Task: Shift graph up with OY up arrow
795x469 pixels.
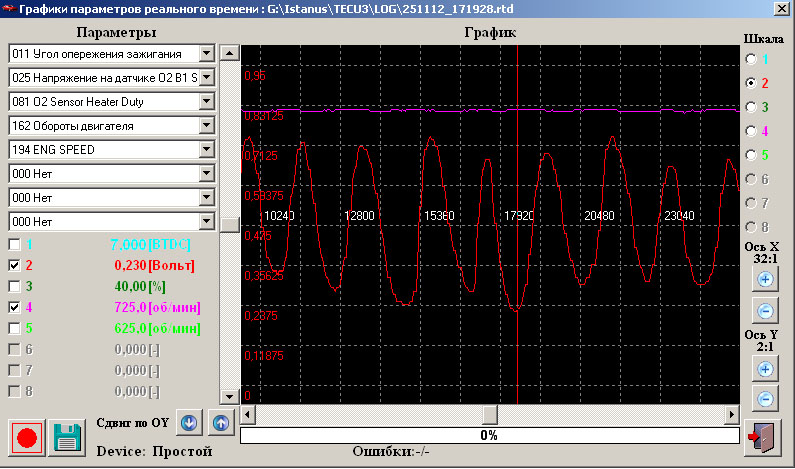Action: [219, 423]
